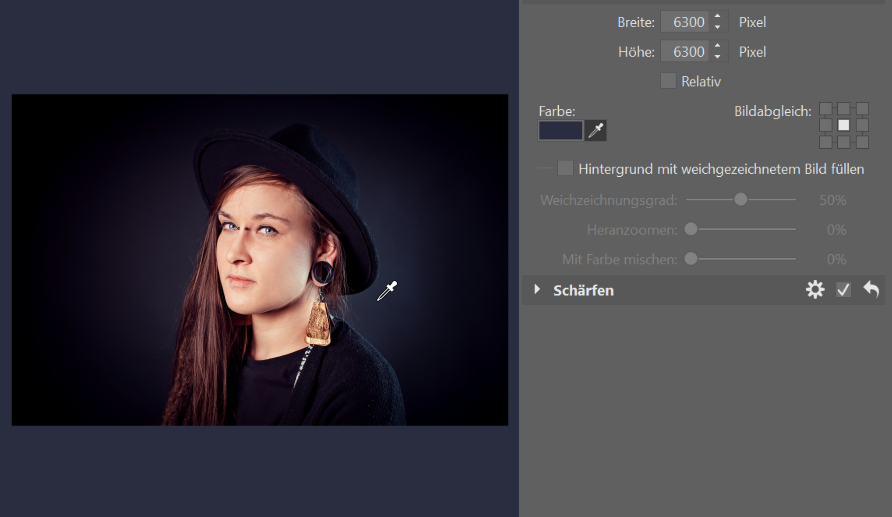
Task: Enable the Relativ checkbox
Action: (668, 81)
